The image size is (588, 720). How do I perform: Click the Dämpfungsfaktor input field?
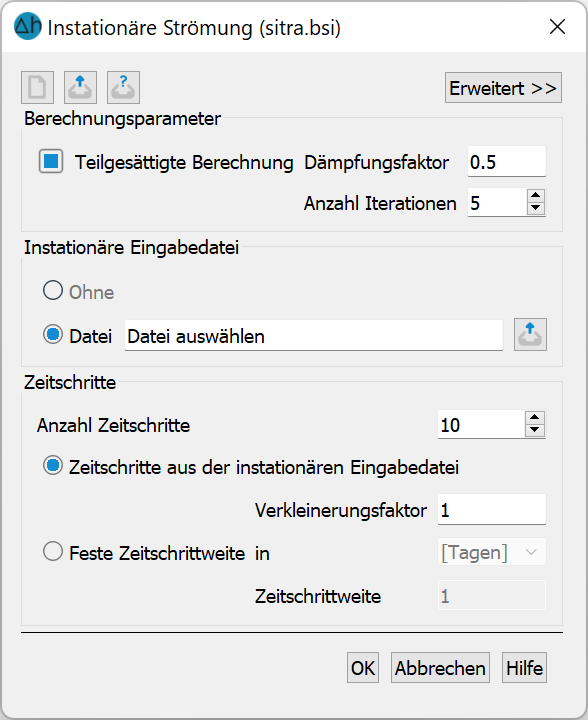(x=507, y=162)
